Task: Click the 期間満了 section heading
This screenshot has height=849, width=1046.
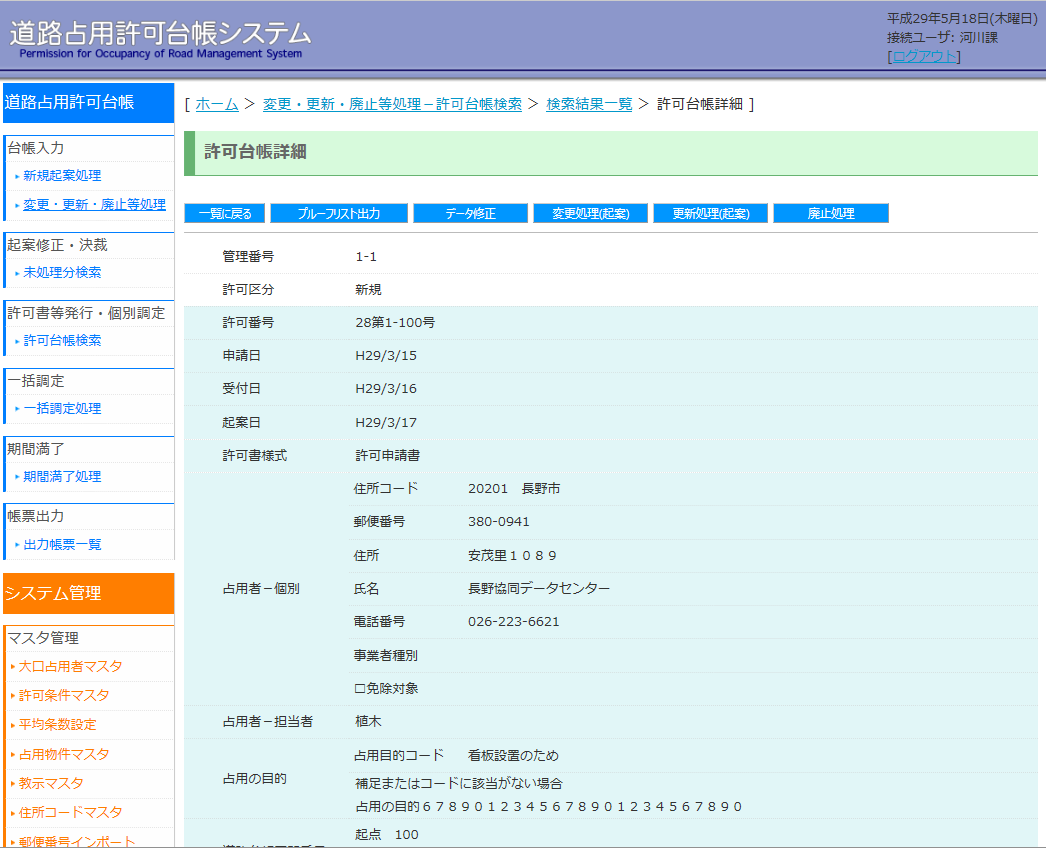Action: 35,449
